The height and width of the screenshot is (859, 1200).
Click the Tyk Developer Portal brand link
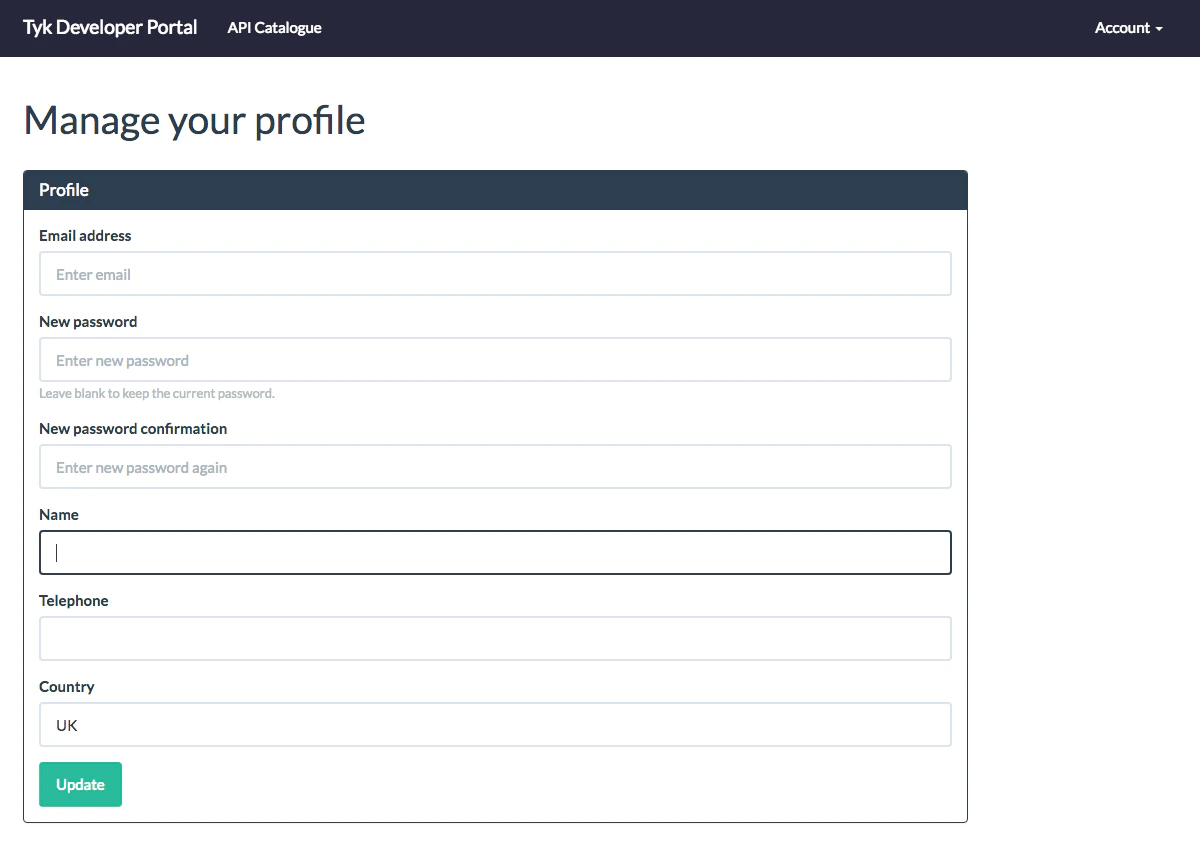coord(109,27)
